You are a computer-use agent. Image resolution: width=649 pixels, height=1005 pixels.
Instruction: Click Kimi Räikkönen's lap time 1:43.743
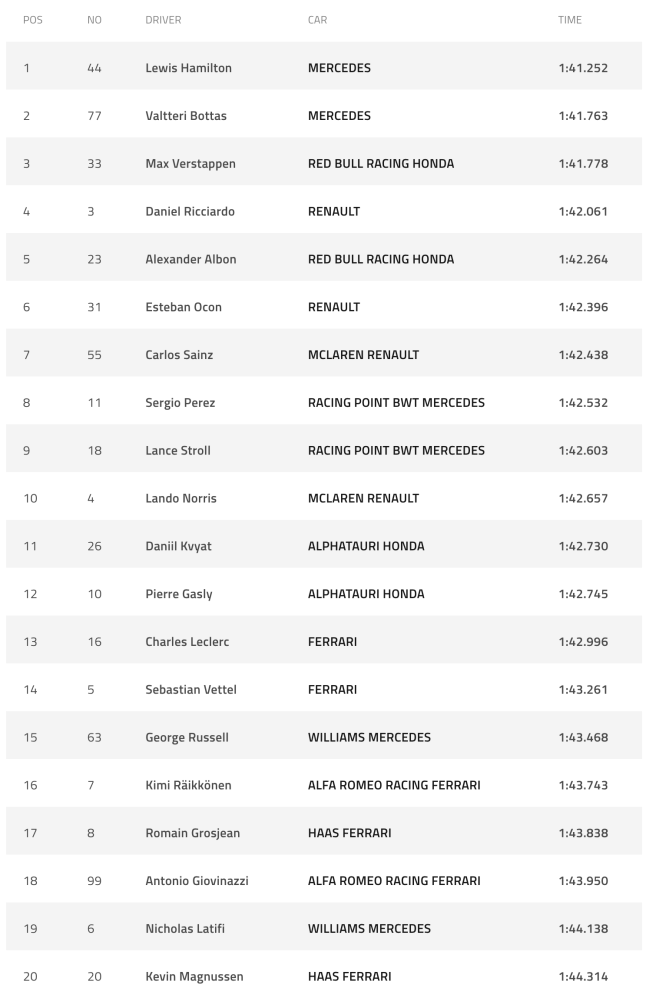click(x=583, y=785)
